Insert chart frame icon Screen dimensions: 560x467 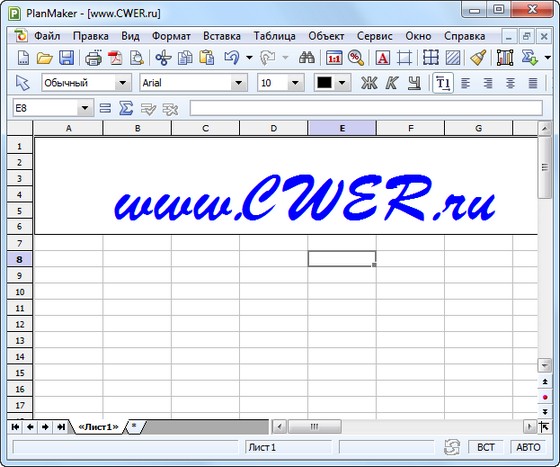click(x=505, y=58)
